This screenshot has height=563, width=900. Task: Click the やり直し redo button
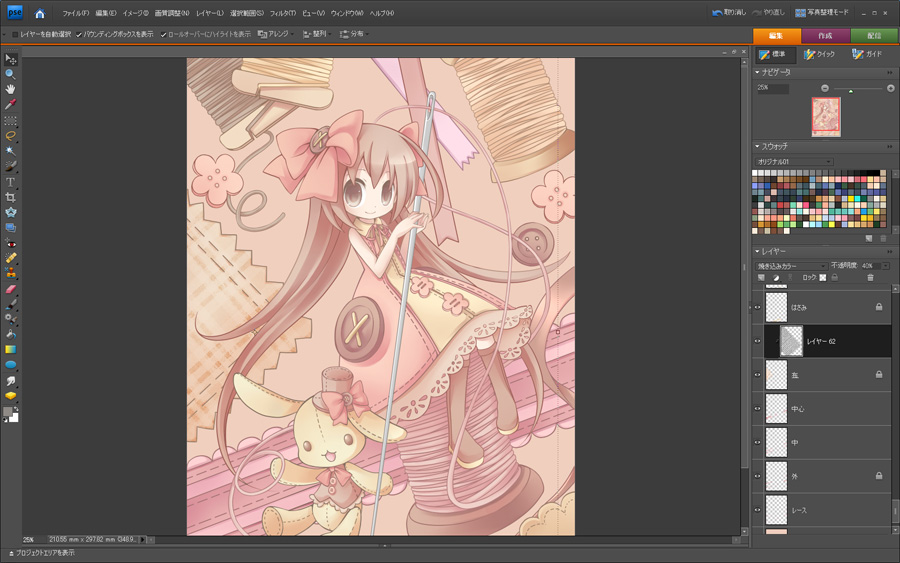(x=768, y=13)
